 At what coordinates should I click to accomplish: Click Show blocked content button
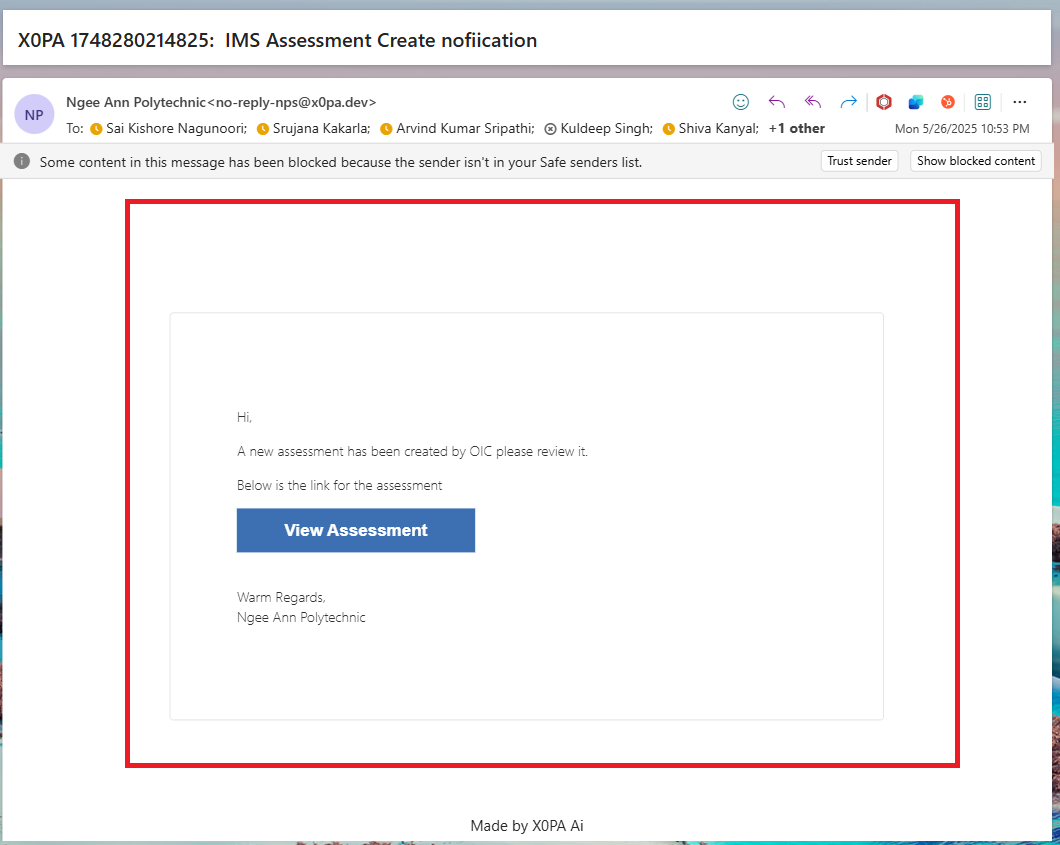[x=975, y=161]
